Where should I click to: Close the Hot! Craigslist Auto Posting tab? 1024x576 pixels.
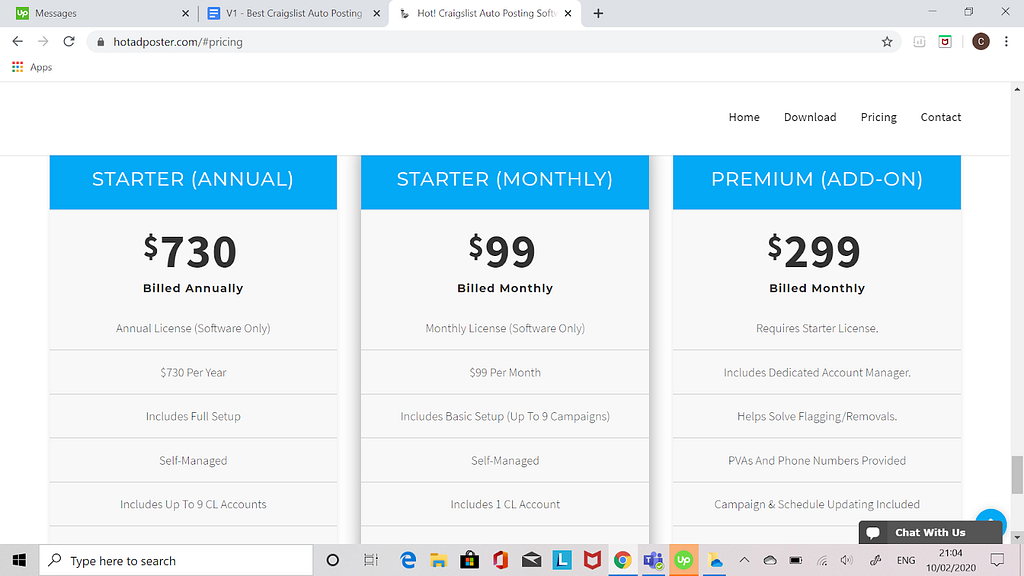[x=568, y=13]
